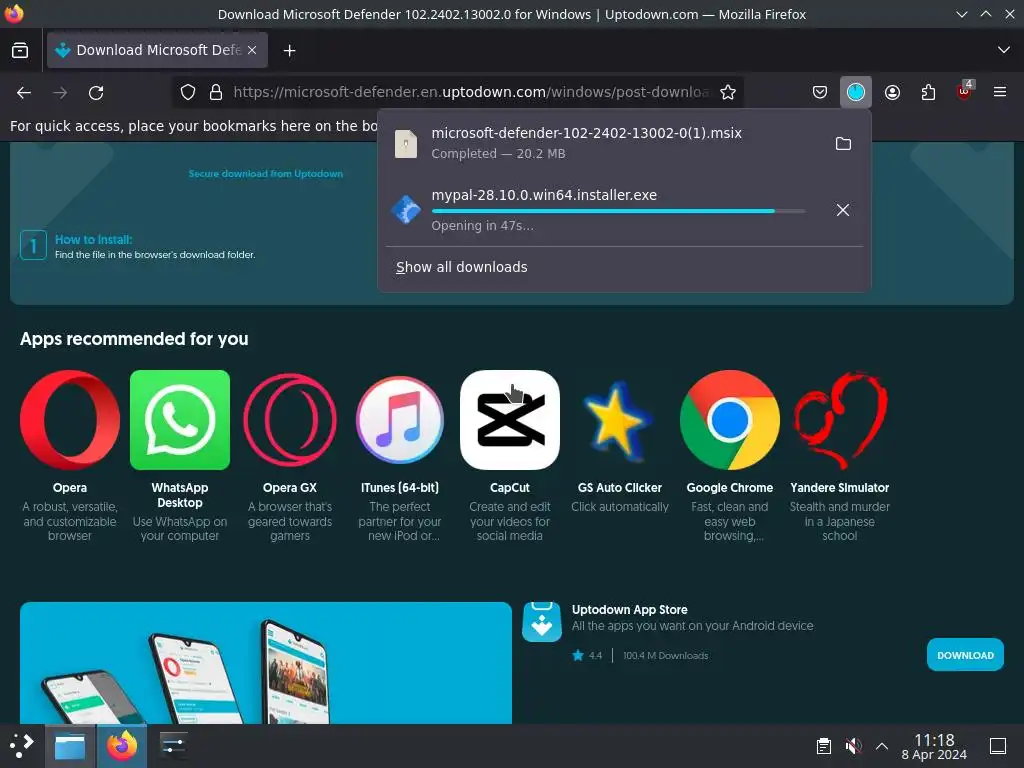Open the system settings taskbar icon

click(173, 746)
